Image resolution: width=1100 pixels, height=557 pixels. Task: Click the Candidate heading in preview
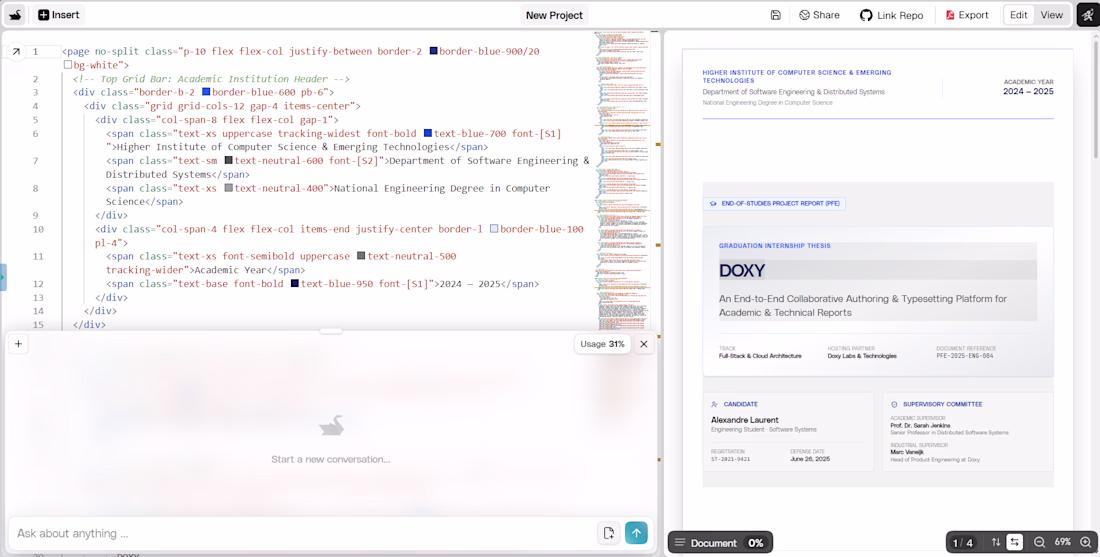click(740, 404)
